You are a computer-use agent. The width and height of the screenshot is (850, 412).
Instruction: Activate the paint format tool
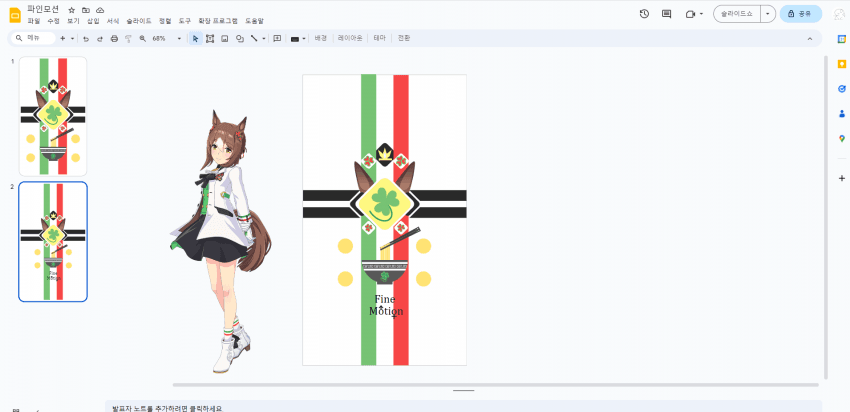[x=128, y=38]
